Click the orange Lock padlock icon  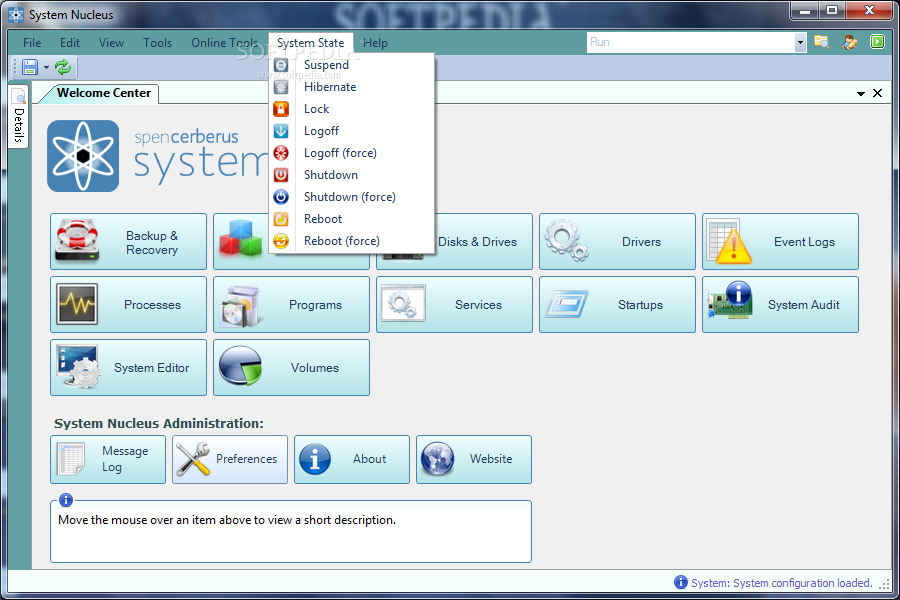point(281,109)
